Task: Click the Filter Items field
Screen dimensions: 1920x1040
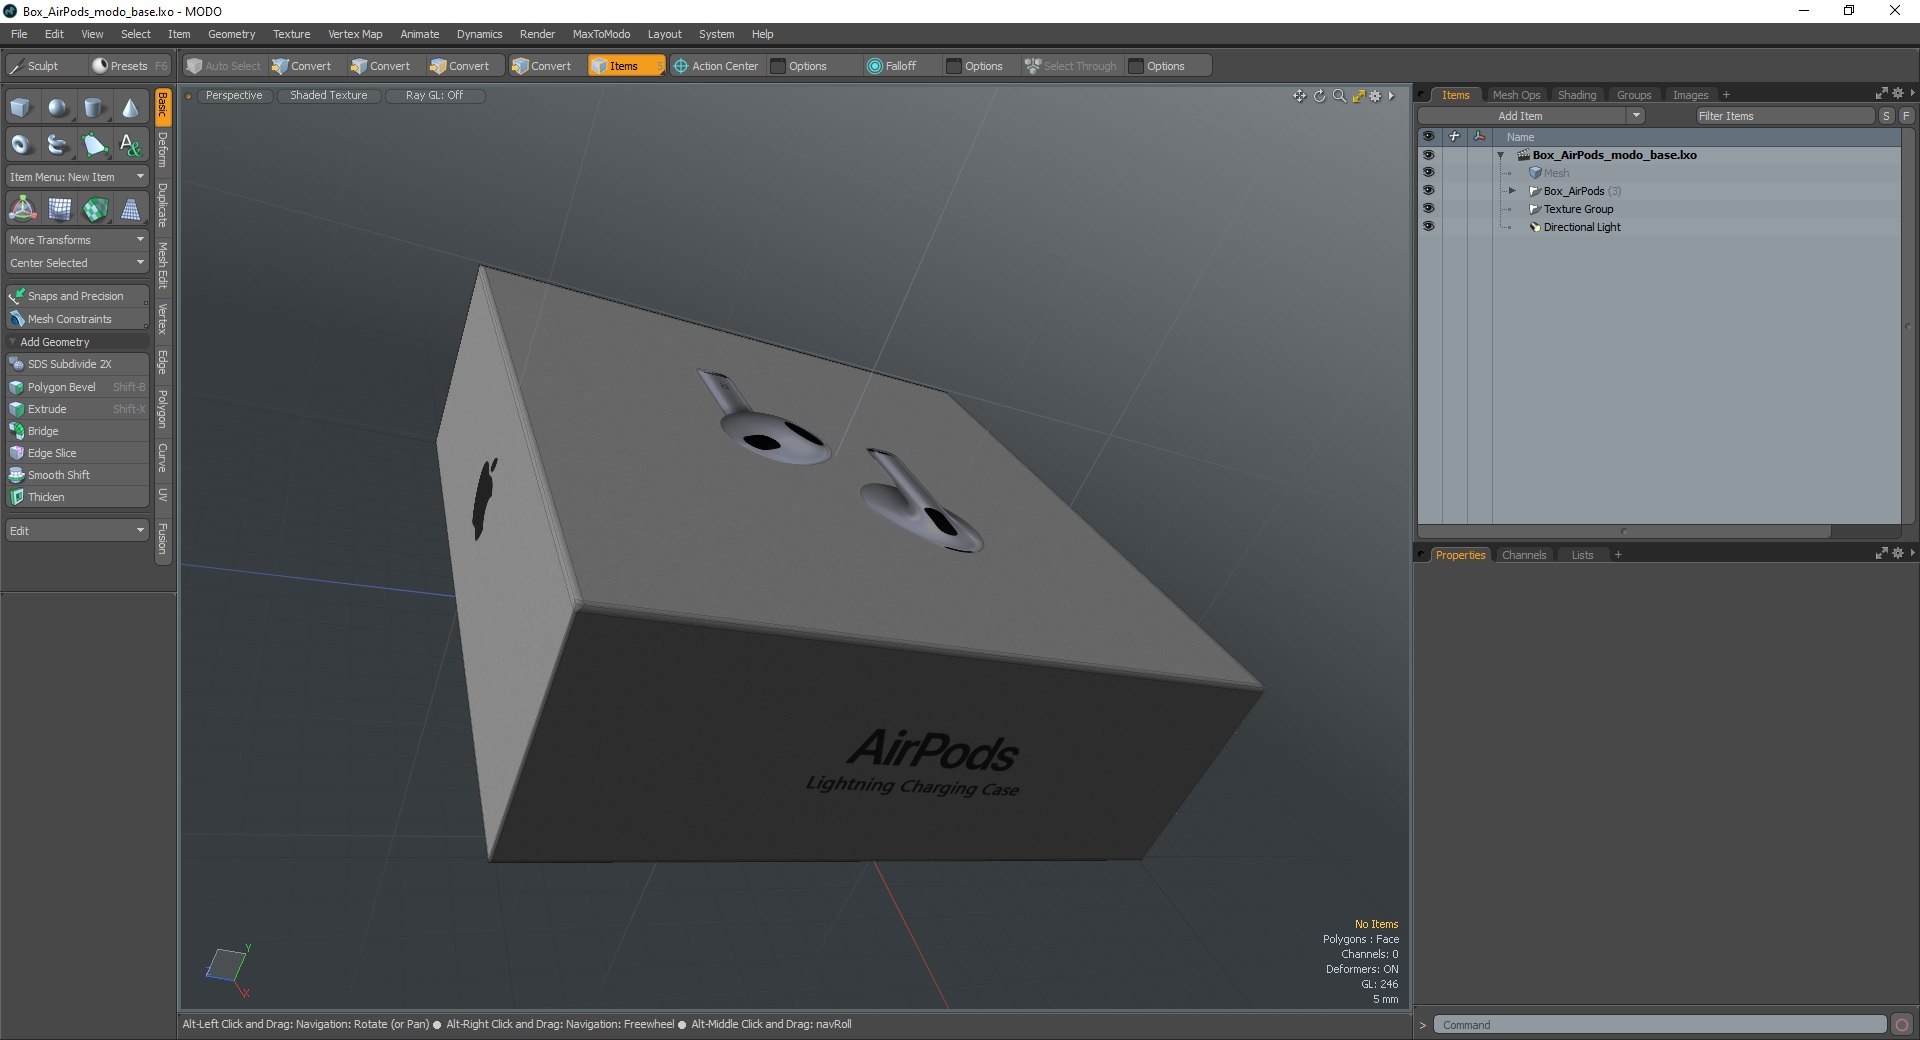Action: pyautogui.click(x=1784, y=116)
